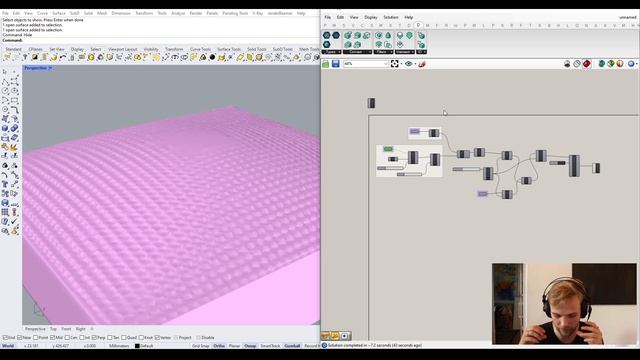Open the Display menu in Grasshopper
This screenshot has width=640, height=360.
[x=371, y=18]
